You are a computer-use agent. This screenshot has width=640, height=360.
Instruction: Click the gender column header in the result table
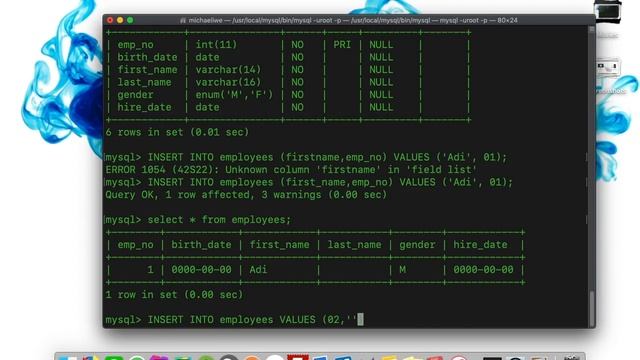pos(417,245)
